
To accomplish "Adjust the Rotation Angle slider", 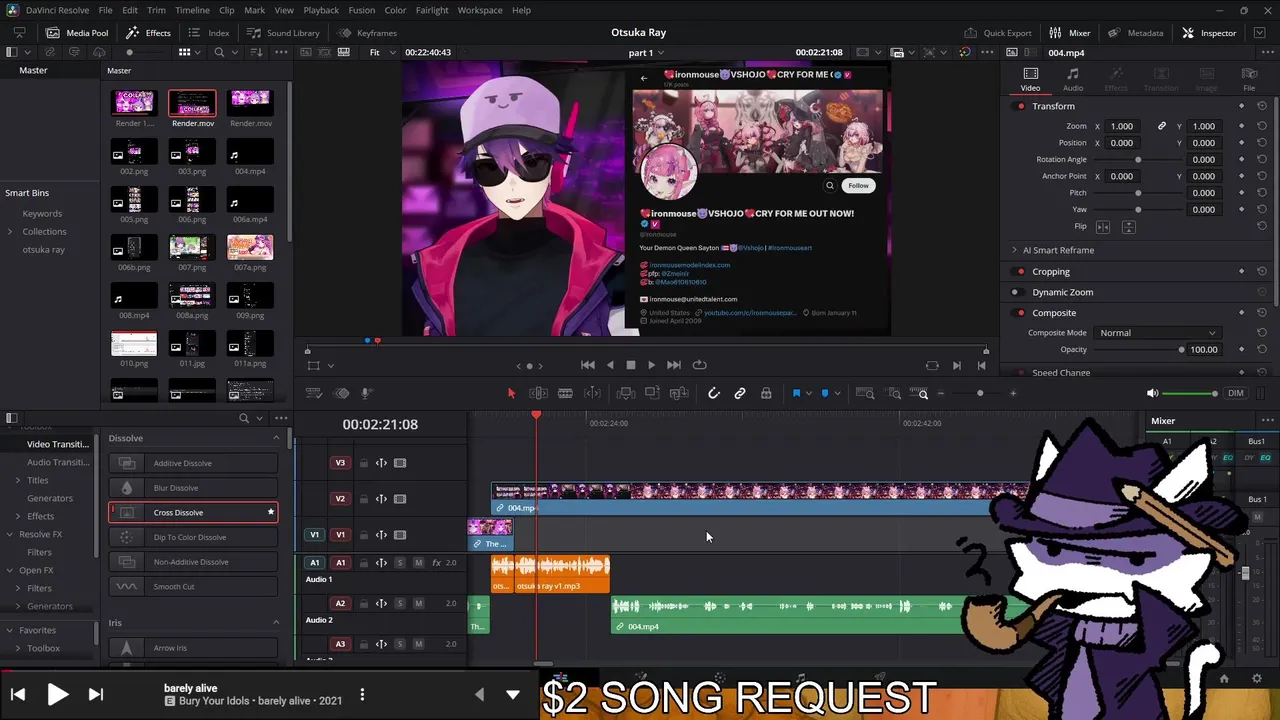I will (x=1138, y=160).
